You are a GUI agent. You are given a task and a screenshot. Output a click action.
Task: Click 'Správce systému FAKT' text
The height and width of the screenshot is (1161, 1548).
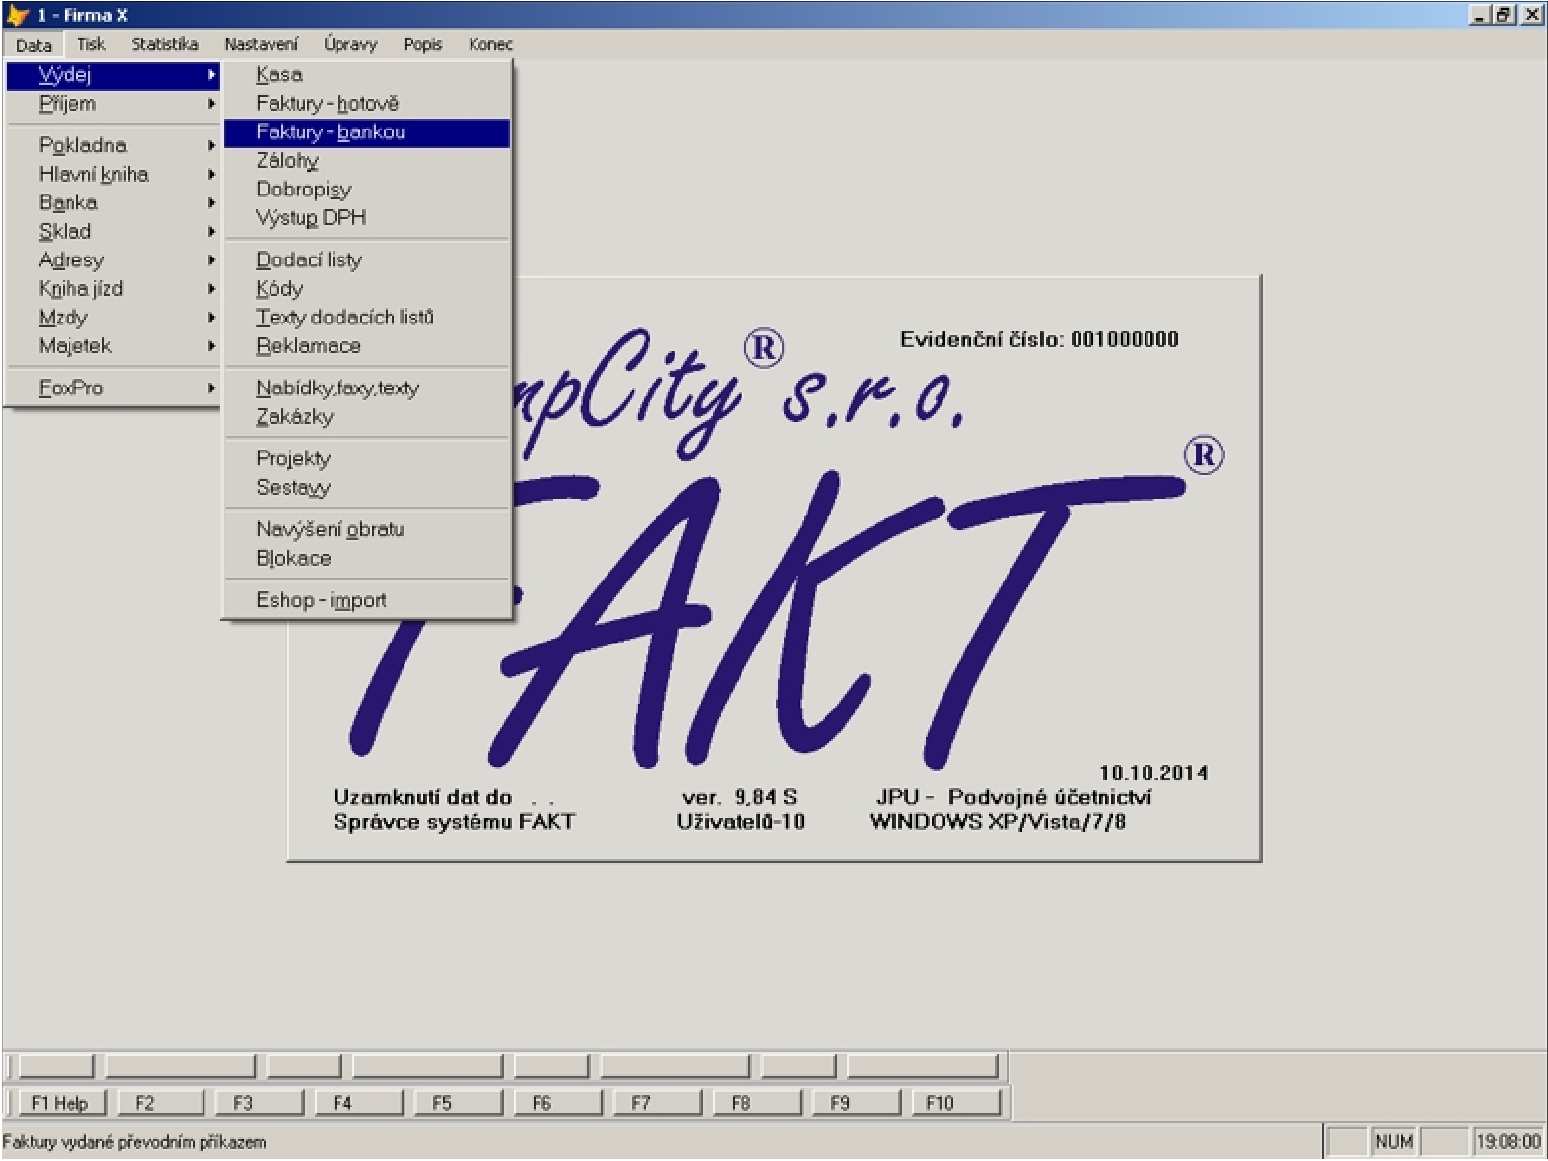[x=454, y=822]
